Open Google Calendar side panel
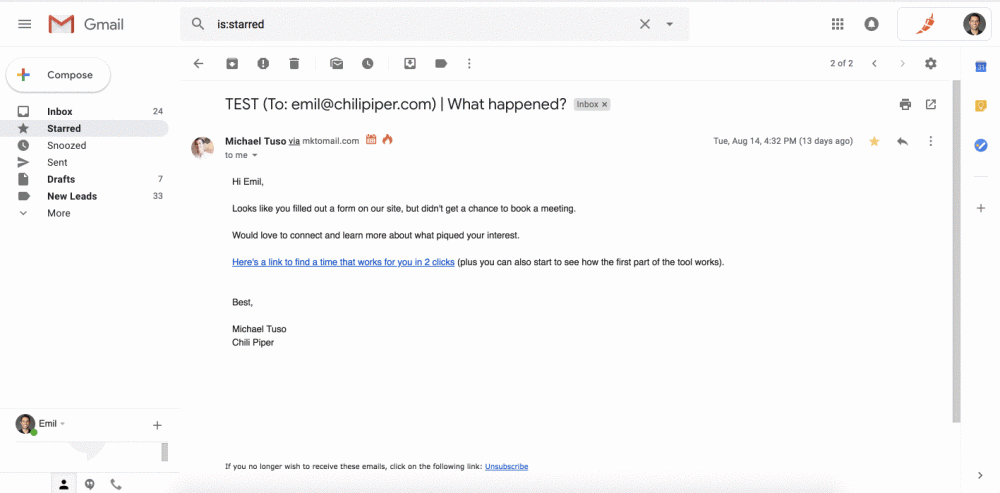The height and width of the screenshot is (493, 1000). coord(981,67)
